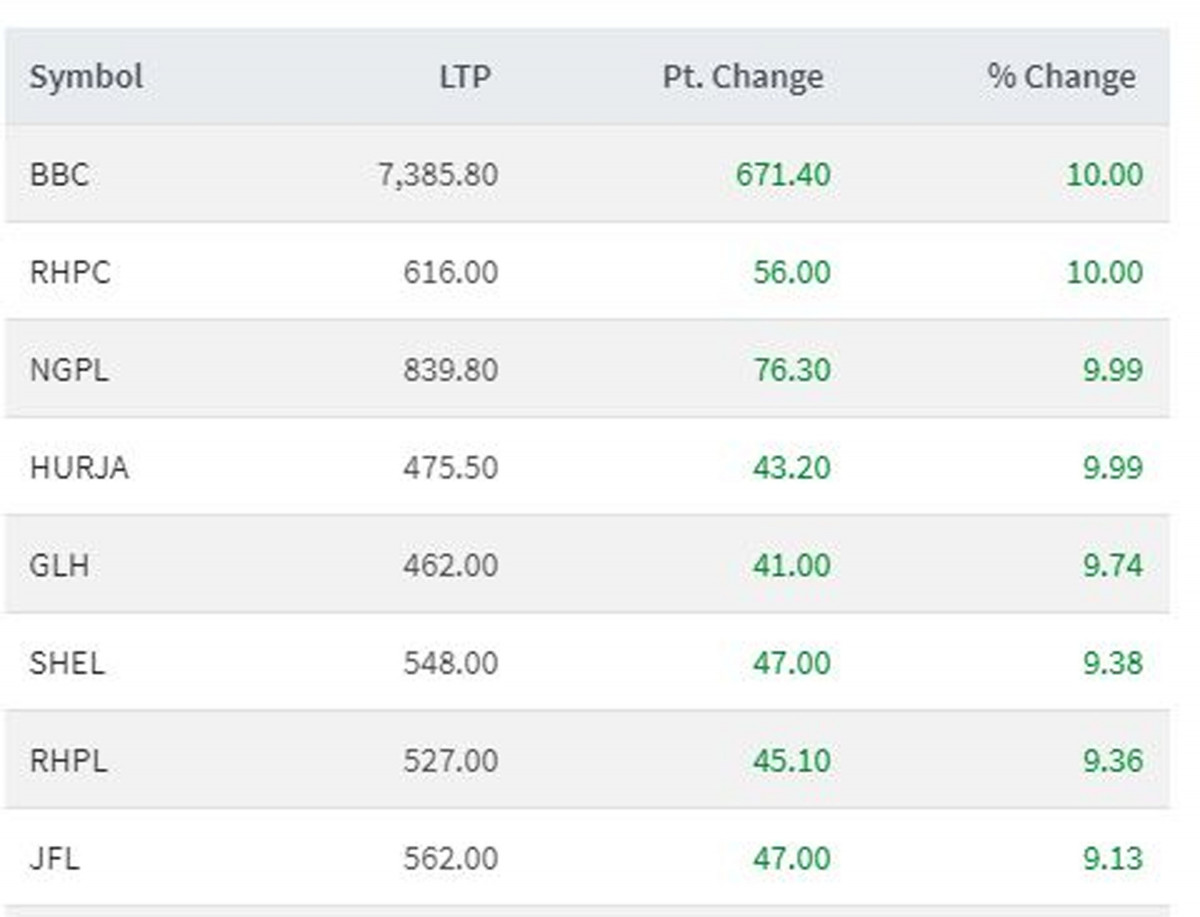Open the RHPC stock symbol
The height and width of the screenshot is (917, 1200).
pos(70,272)
